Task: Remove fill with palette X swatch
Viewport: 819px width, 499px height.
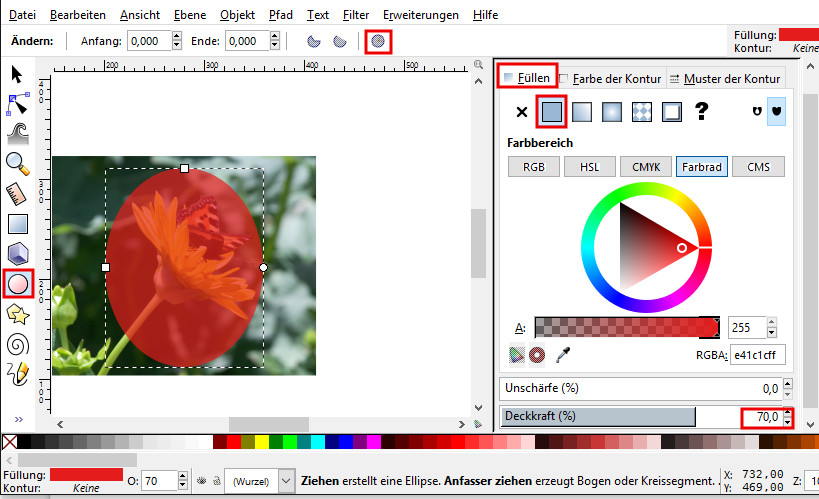Action: click(x=9, y=442)
